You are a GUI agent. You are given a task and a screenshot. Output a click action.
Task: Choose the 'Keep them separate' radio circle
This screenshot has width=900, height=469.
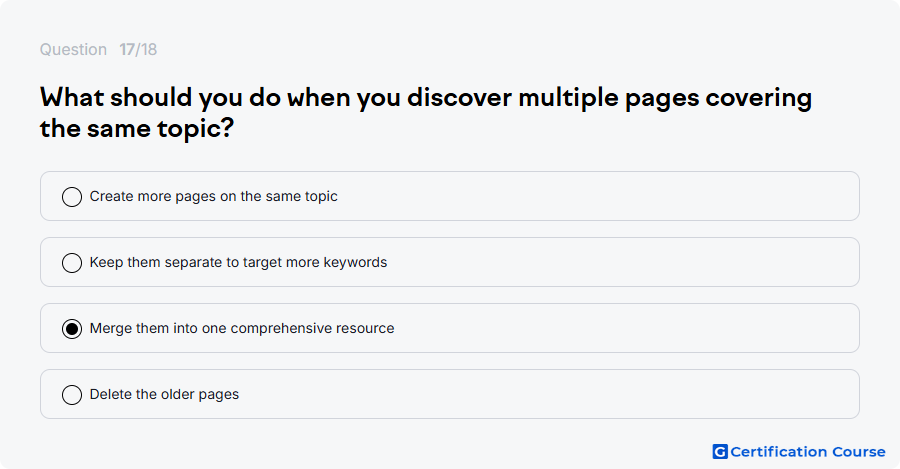pyautogui.click(x=72, y=263)
